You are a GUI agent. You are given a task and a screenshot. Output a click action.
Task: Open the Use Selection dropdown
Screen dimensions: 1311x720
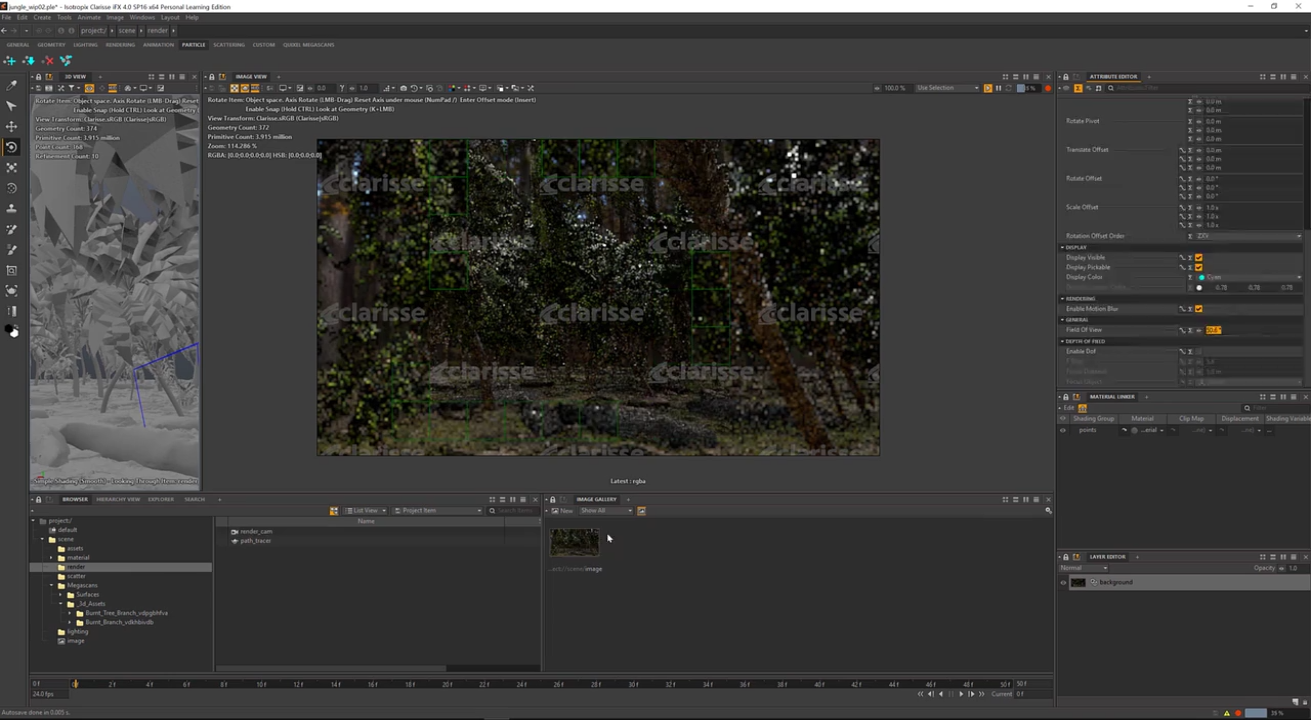pyautogui.click(x=946, y=88)
